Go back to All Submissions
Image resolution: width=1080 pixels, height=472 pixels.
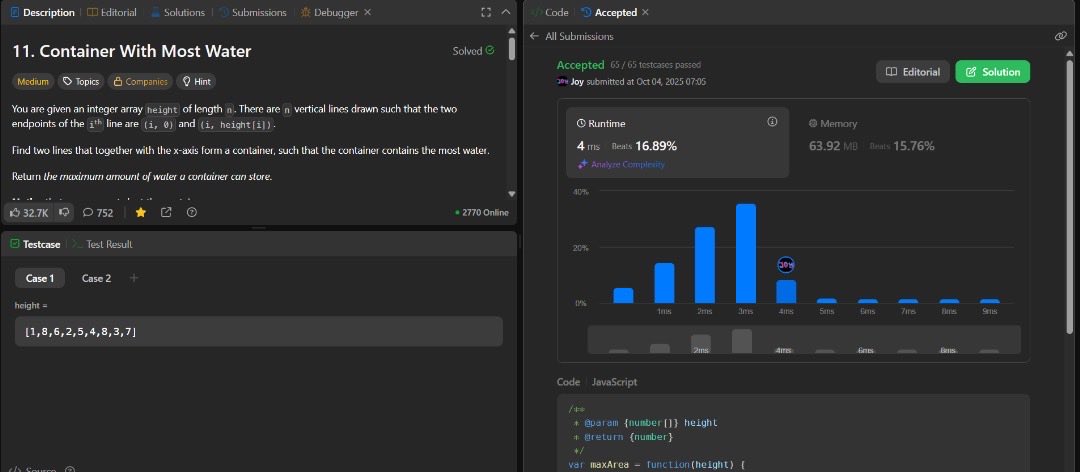tap(572, 37)
